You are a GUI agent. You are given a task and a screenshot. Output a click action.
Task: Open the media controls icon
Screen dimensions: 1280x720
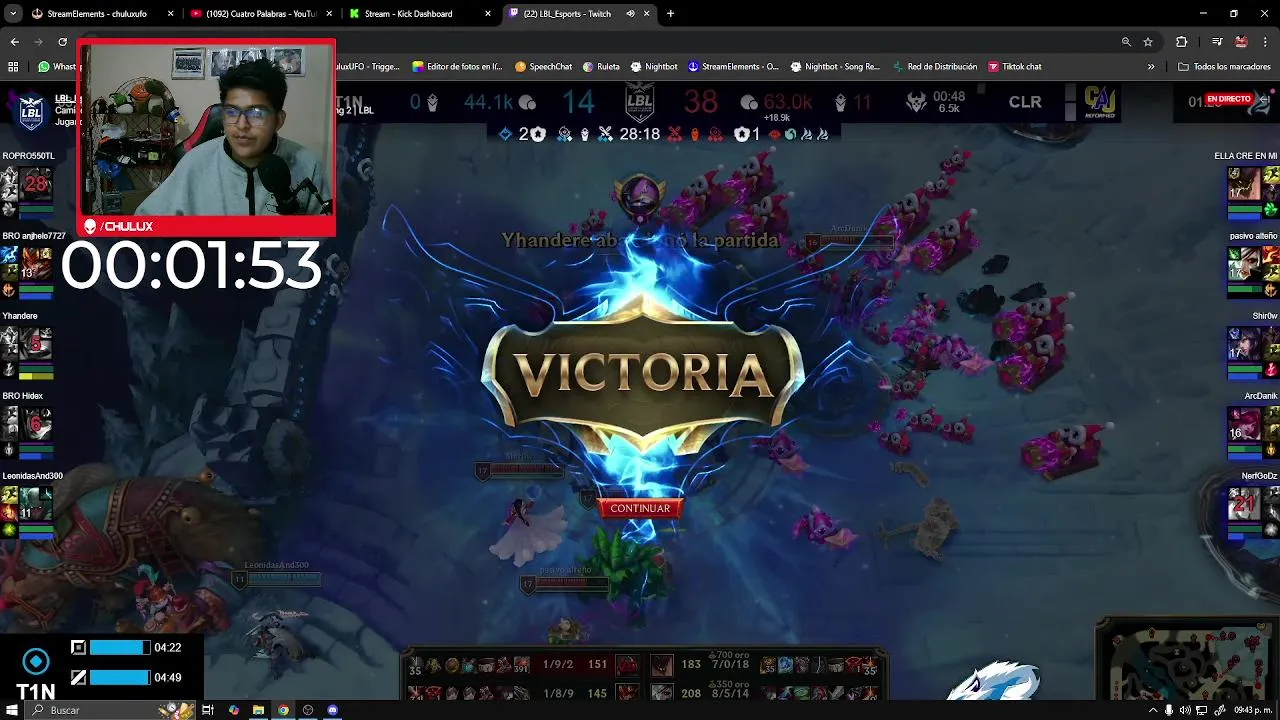tap(1216, 42)
